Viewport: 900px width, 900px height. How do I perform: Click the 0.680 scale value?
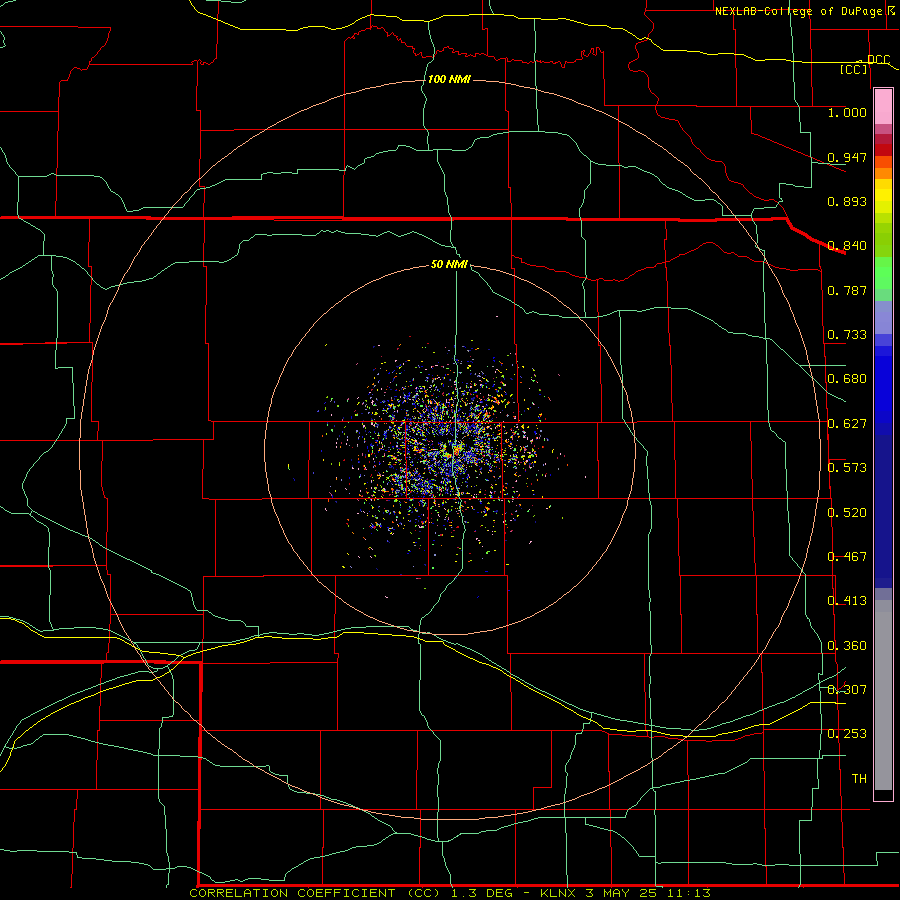847,379
